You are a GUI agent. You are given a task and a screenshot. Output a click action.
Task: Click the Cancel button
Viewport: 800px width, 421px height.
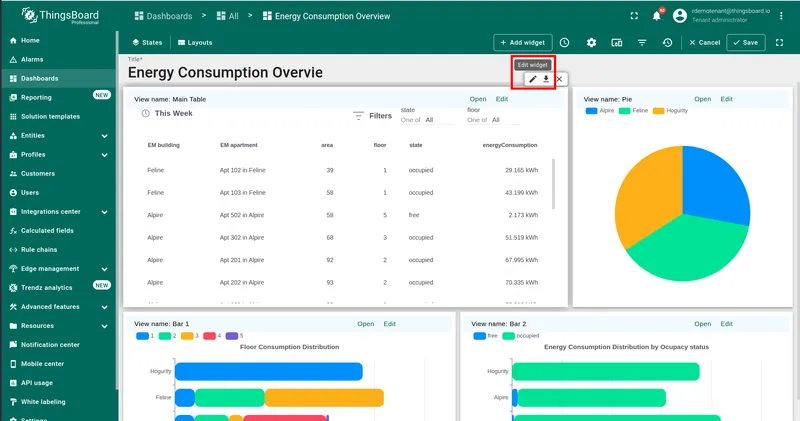pos(705,43)
